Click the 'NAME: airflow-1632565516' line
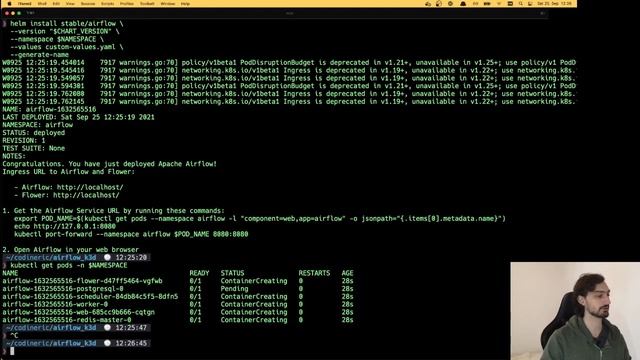The width and height of the screenshot is (640, 360). [x=49, y=109]
